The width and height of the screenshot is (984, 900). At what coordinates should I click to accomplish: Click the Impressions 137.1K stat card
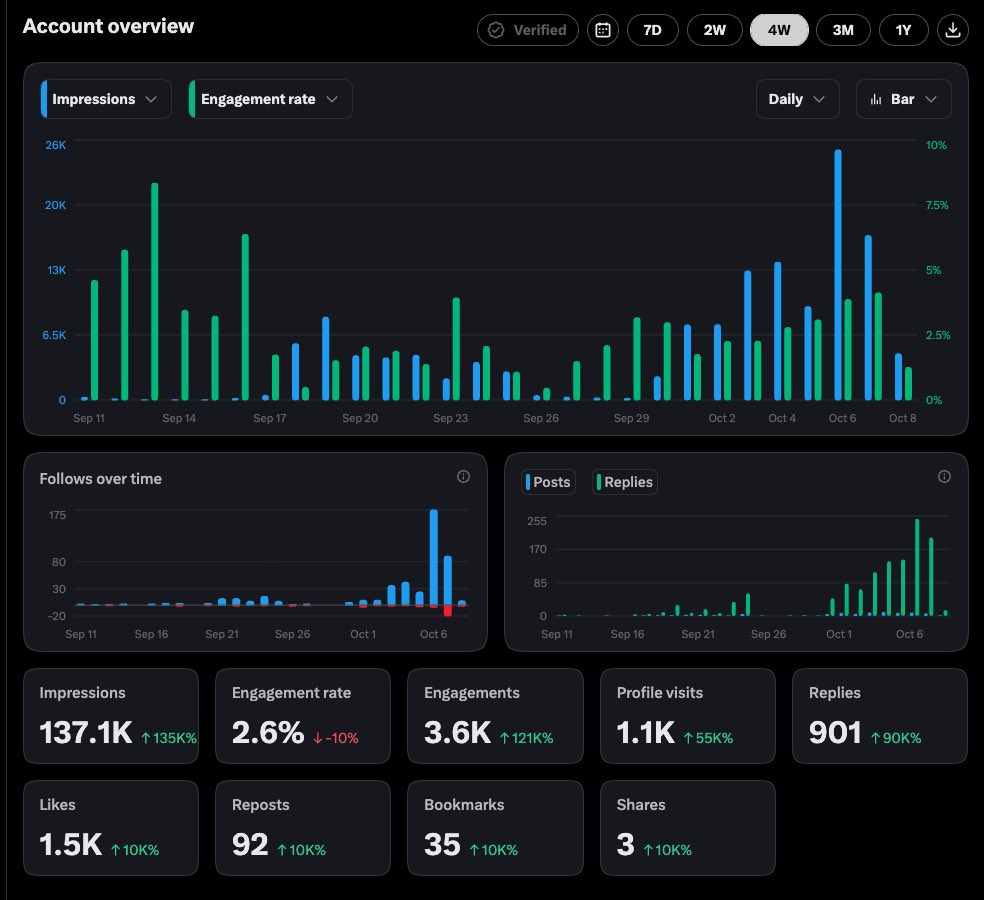(111, 716)
